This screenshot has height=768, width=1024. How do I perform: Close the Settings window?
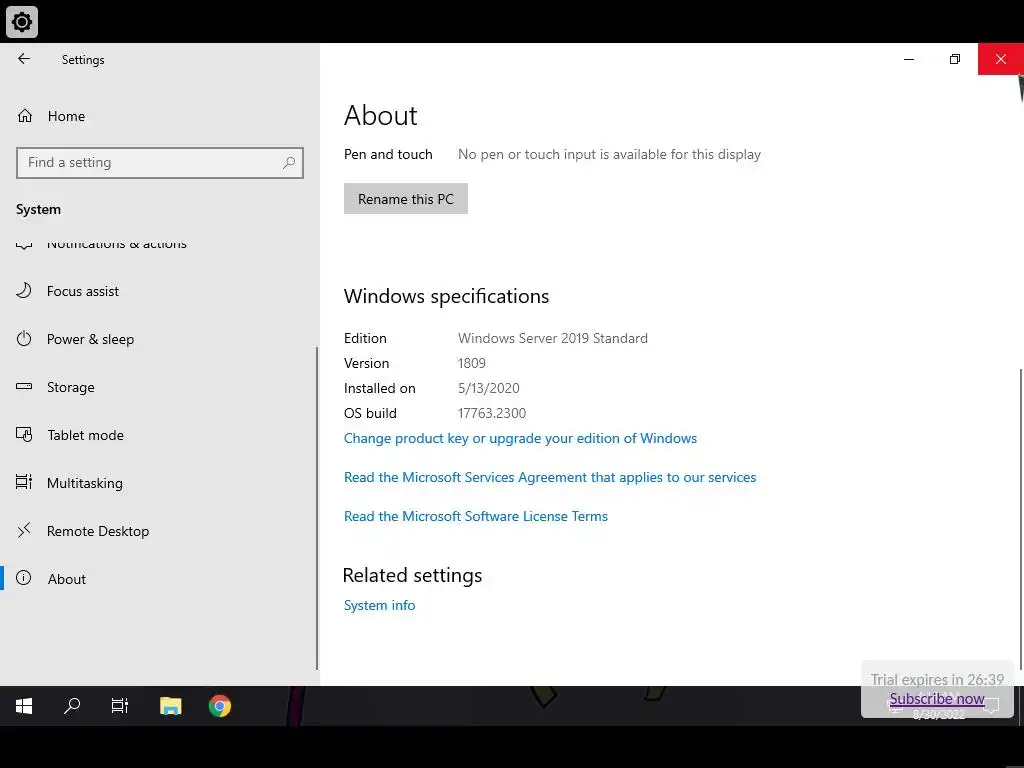click(x=1000, y=59)
